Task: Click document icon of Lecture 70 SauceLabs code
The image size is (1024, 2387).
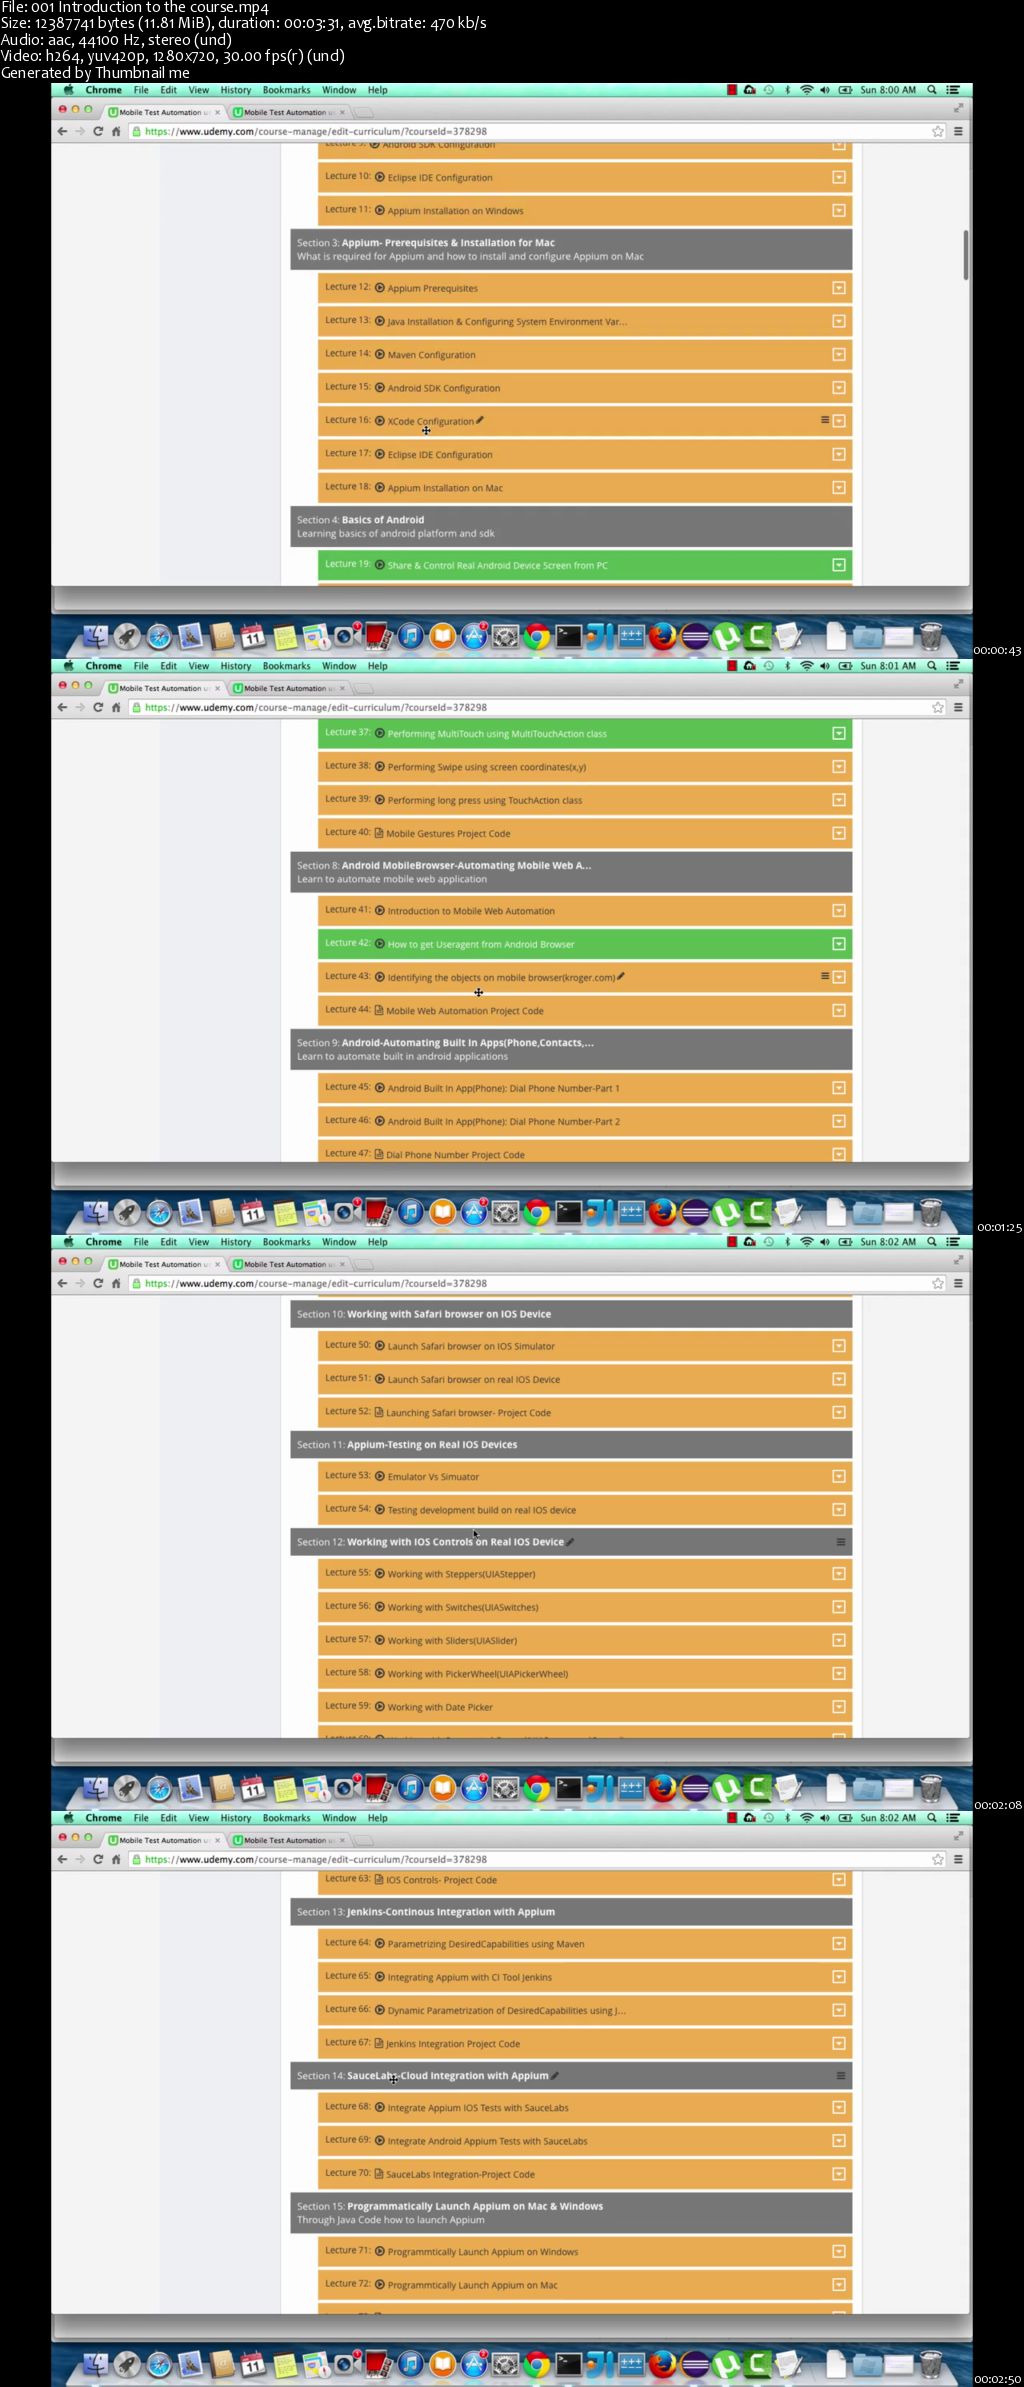Action: click(x=379, y=2173)
